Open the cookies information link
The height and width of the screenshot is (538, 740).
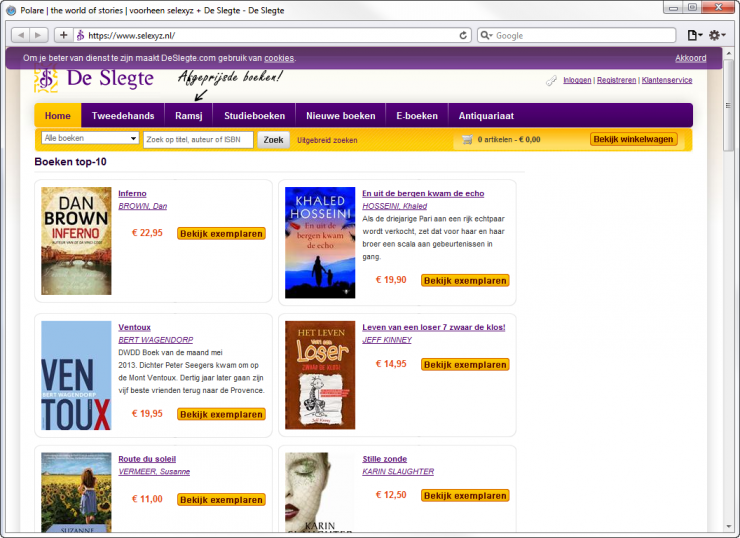(x=279, y=58)
